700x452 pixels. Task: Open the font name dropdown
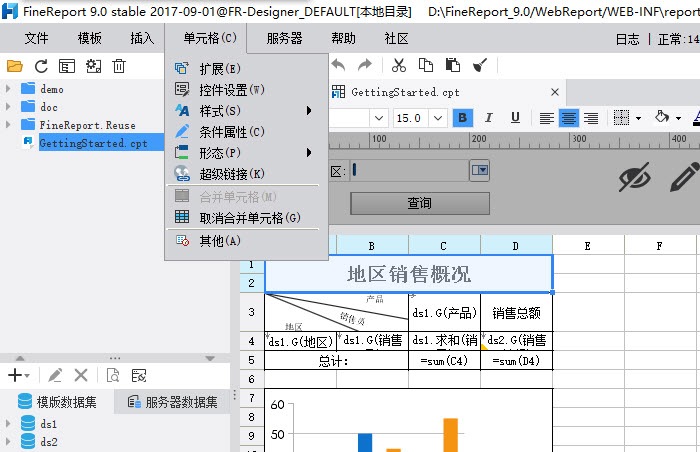point(379,118)
